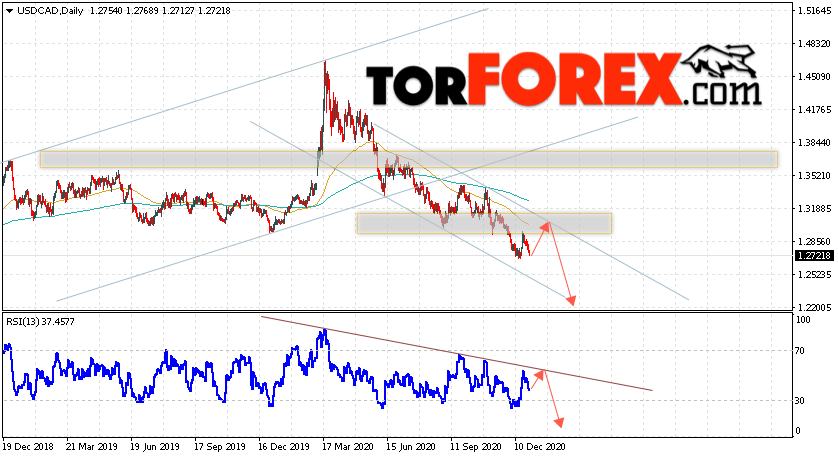Select the low price value 1.27127
The height and width of the screenshot is (458, 838).
(178, 11)
